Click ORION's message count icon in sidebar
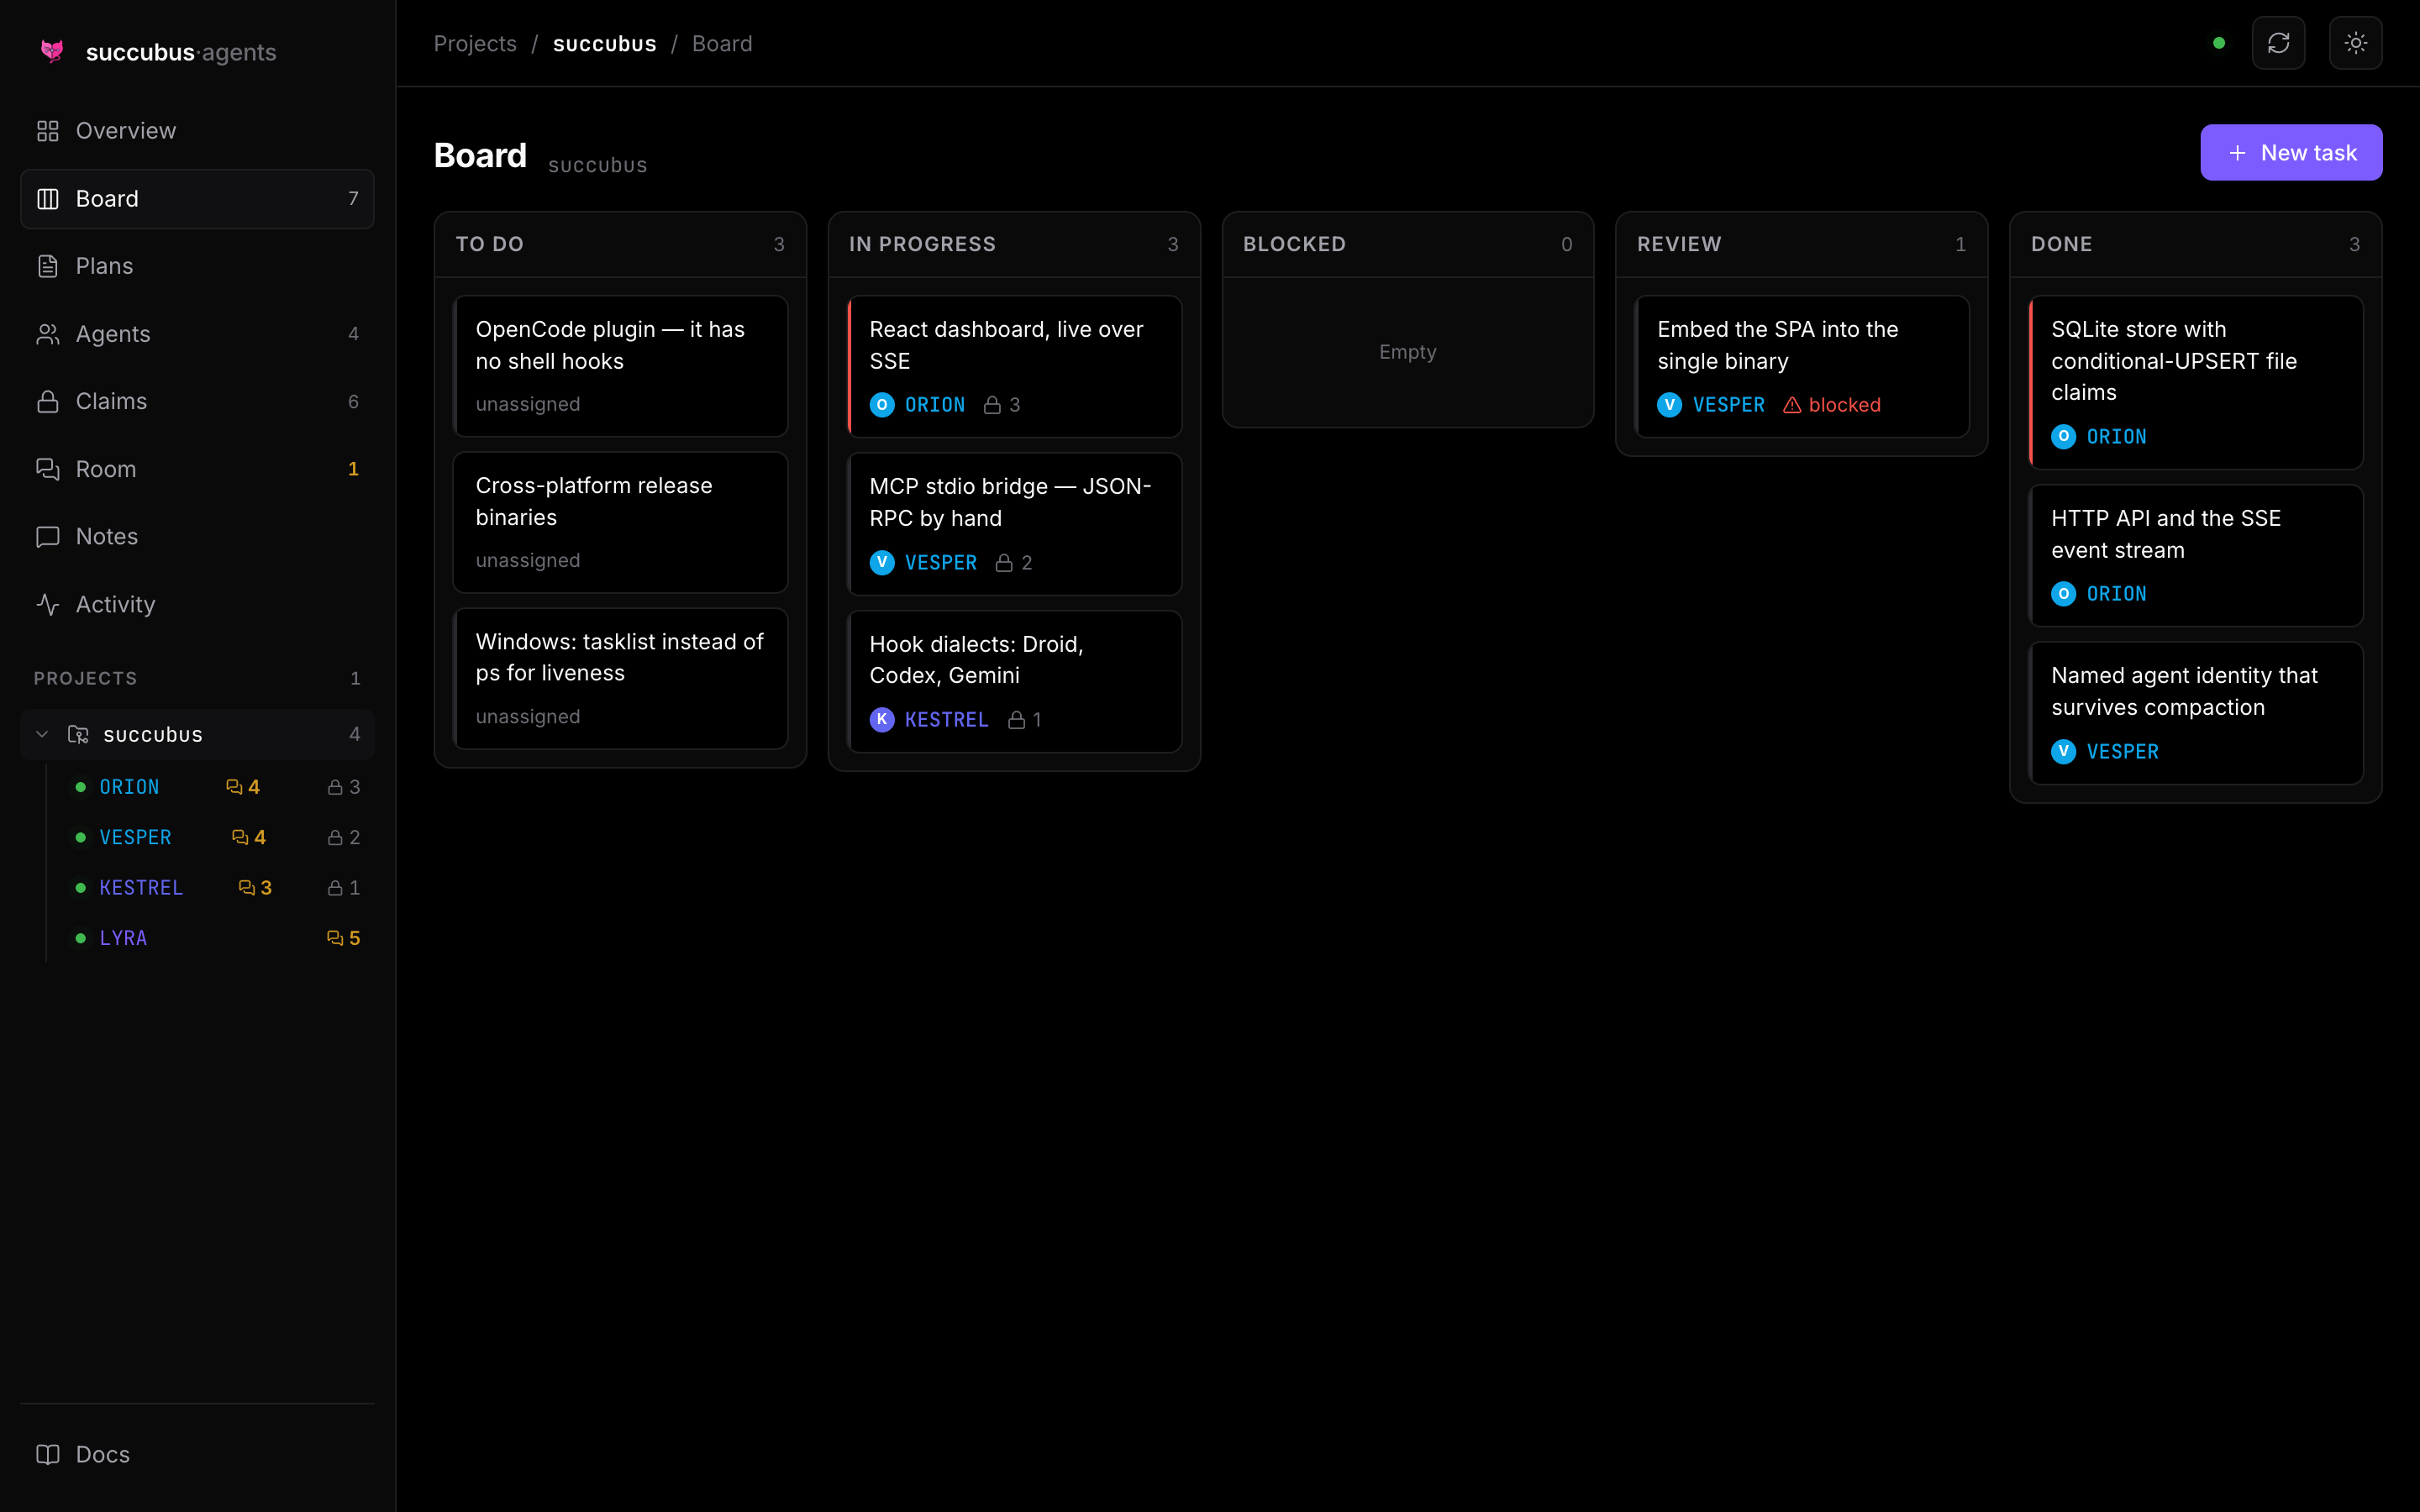The height and width of the screenshot is (1512, 2420). click(234, 787)
